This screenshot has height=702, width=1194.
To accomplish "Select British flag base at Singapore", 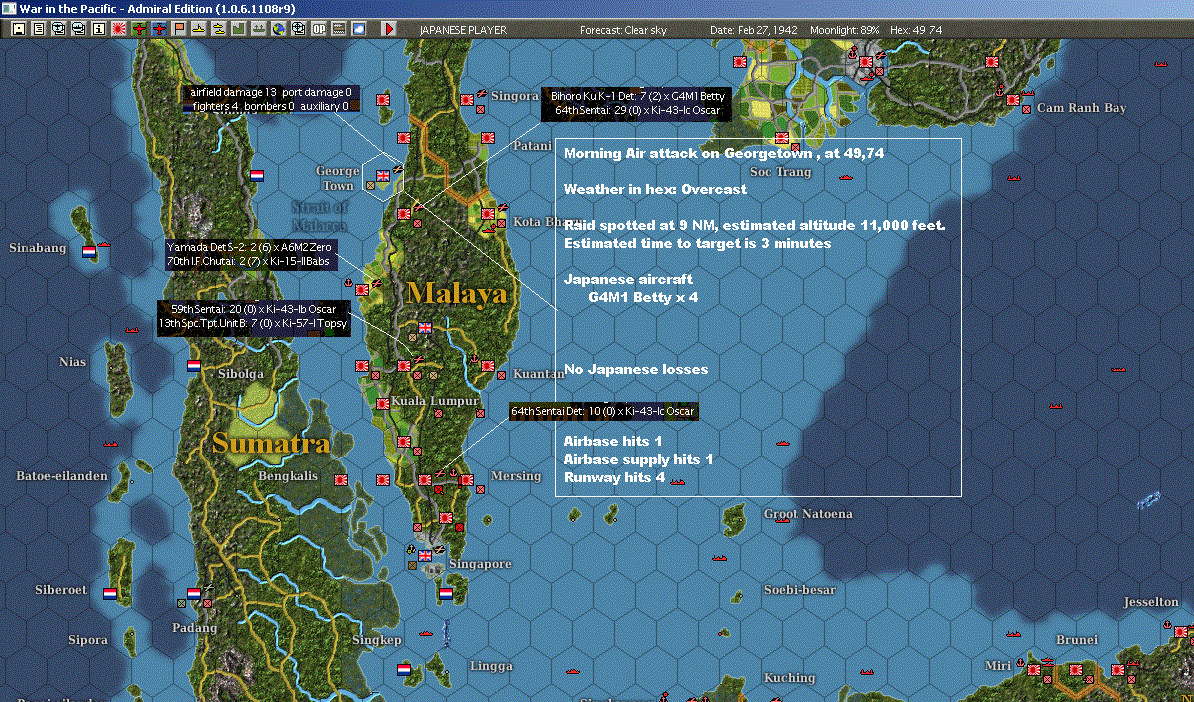I will (x=425, y=555).
